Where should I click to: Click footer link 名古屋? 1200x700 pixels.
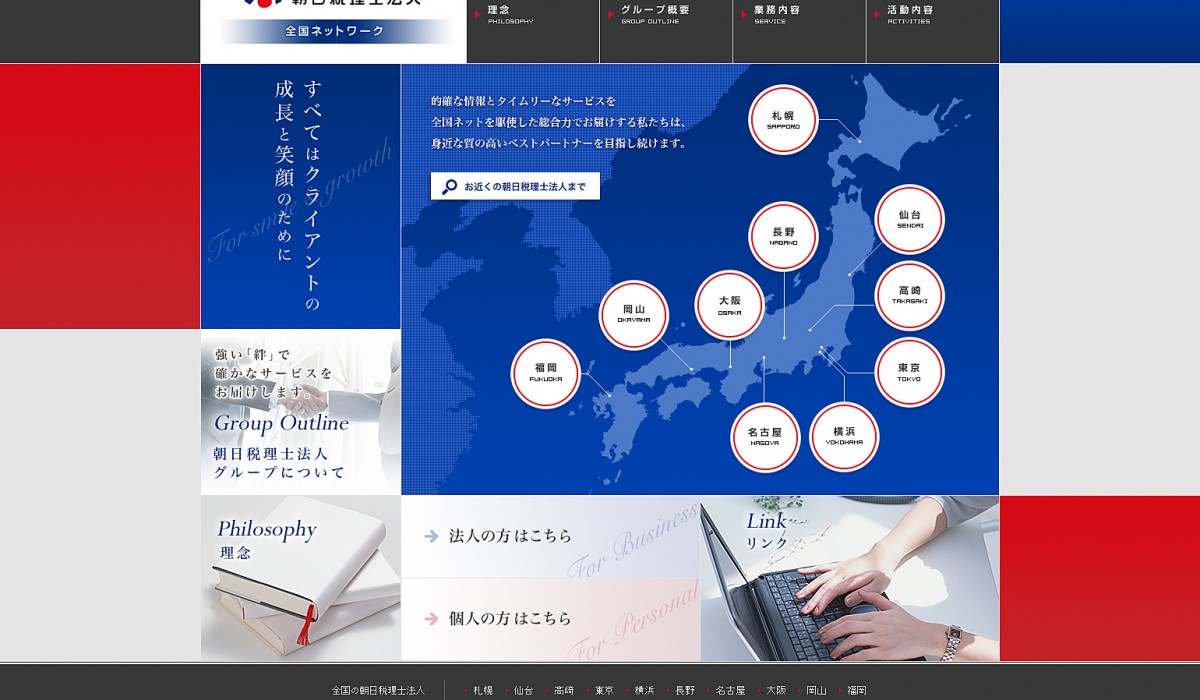[x=730, y=690]
